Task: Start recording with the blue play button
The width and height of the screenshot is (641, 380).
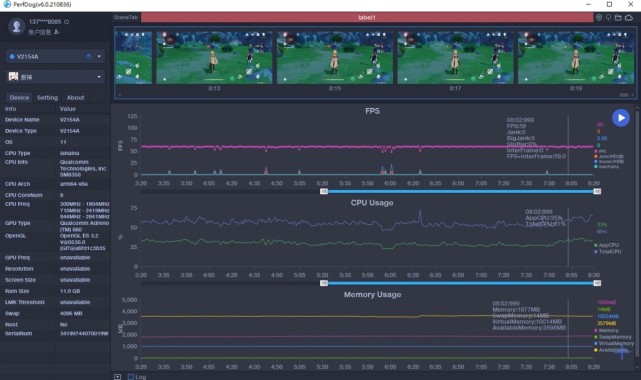Action: pyautogui.click(x=621, y=118)
